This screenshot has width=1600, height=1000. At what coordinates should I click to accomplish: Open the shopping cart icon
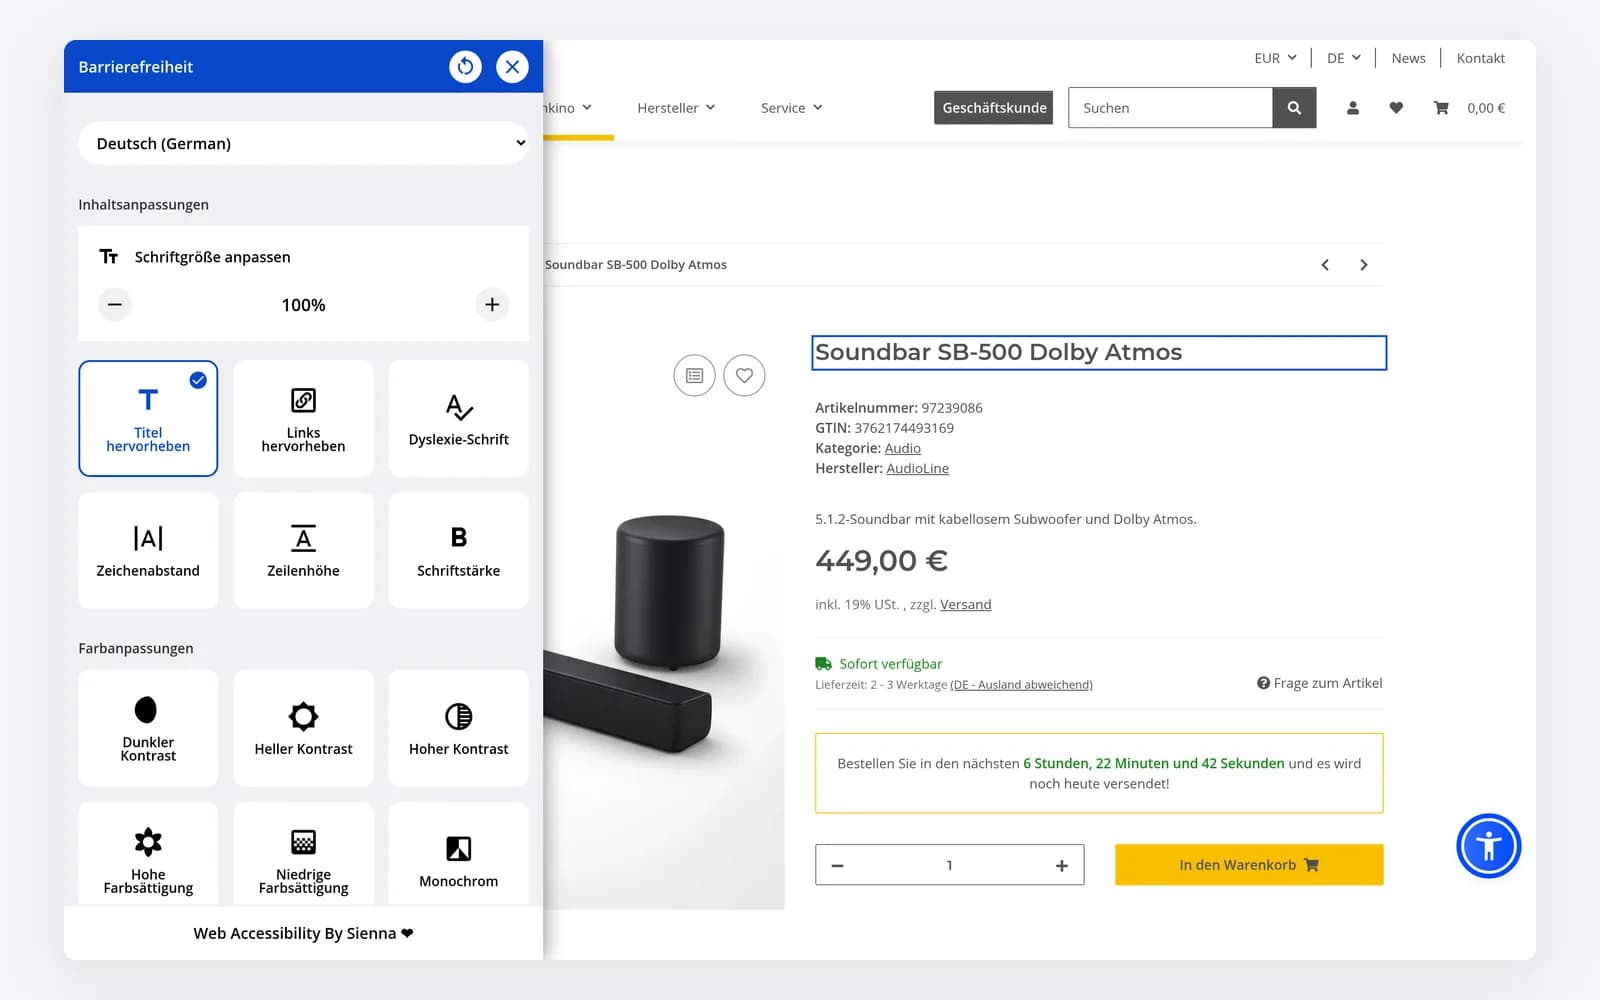(x=1441, y=108)
